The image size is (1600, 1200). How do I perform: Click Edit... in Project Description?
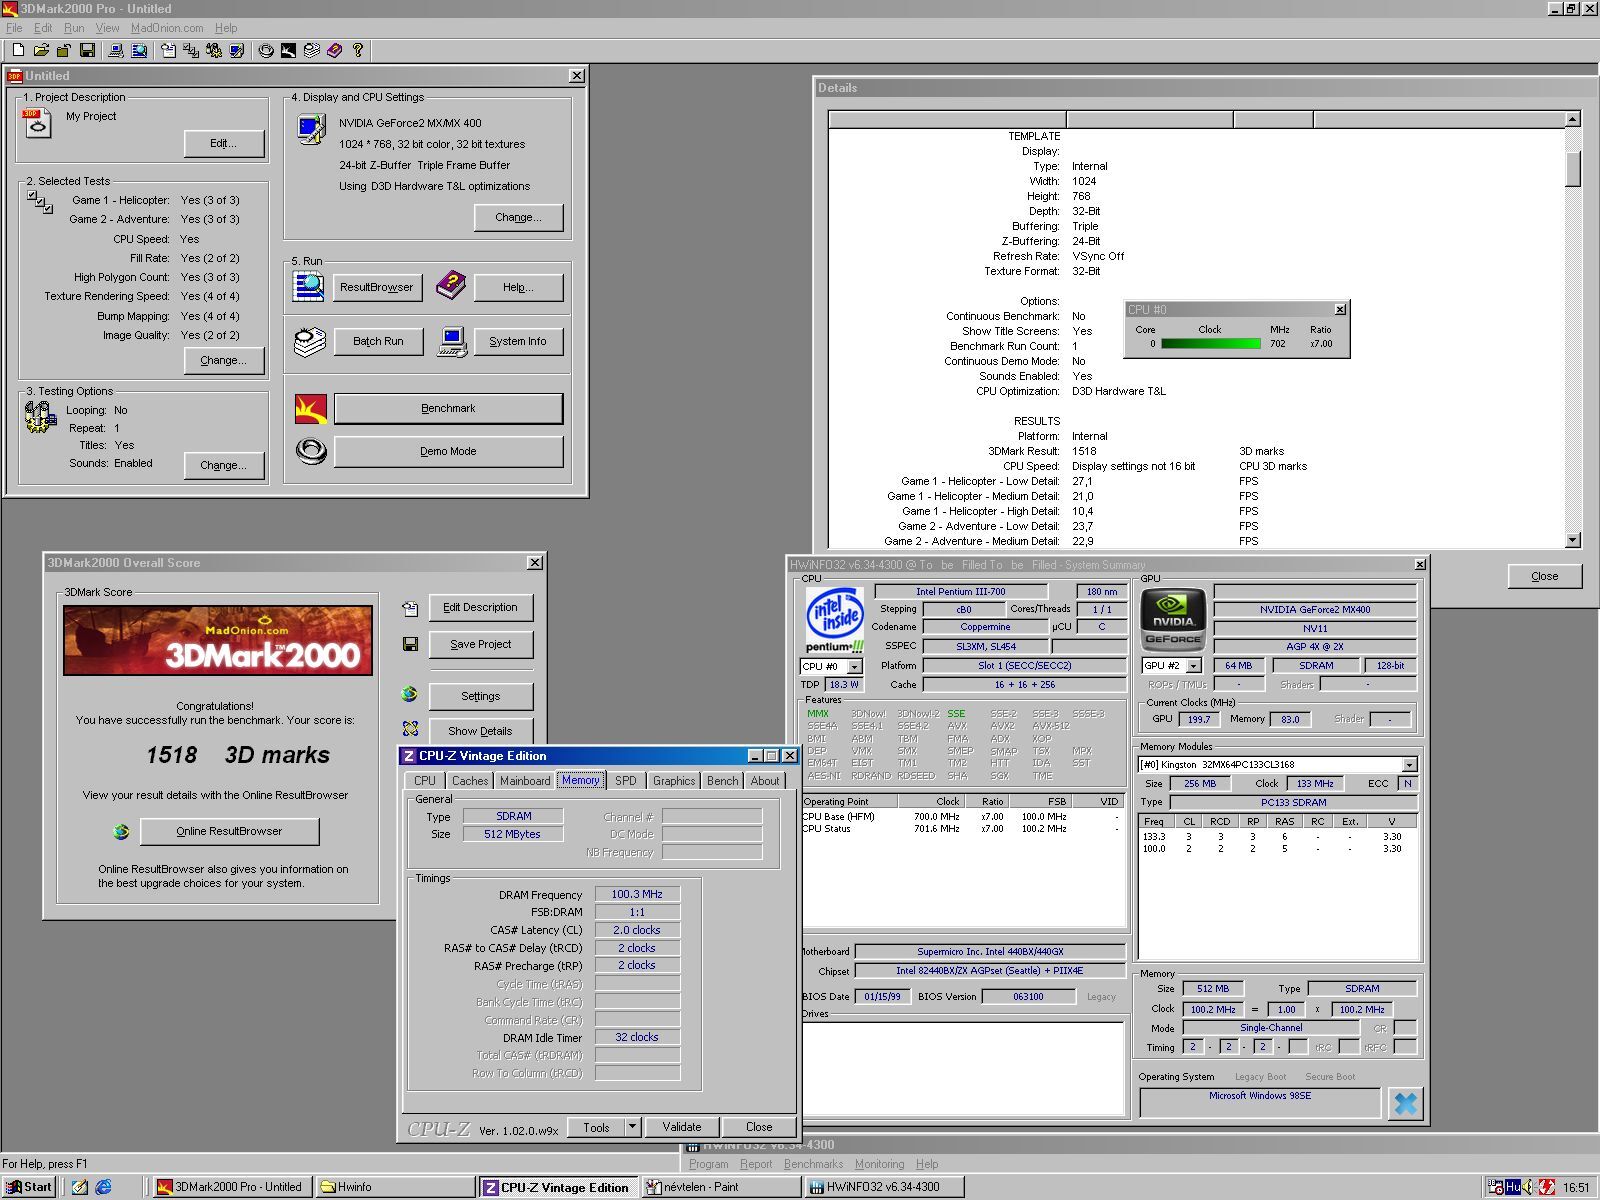[224, 143]
